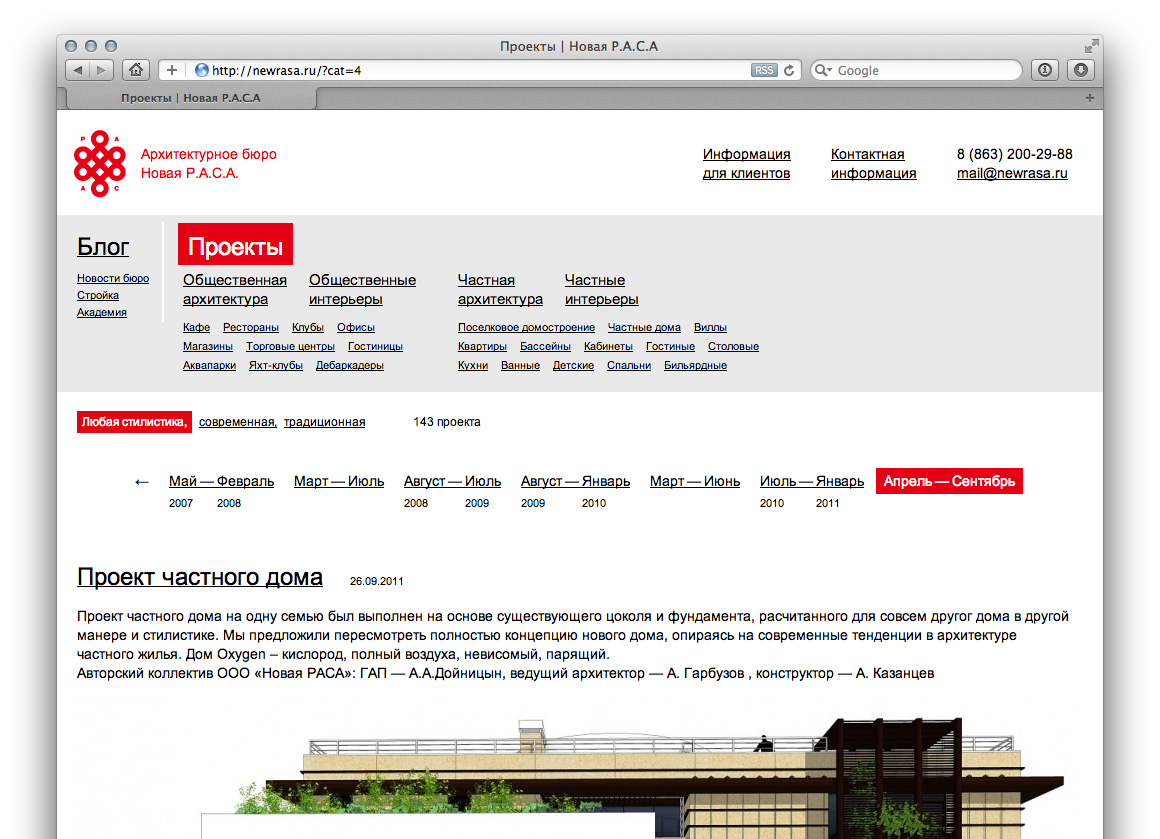The width and height of the screenshot is (1160, 839).
Task: Open the Рестораны category link
Action: click(x=250, y=328)
